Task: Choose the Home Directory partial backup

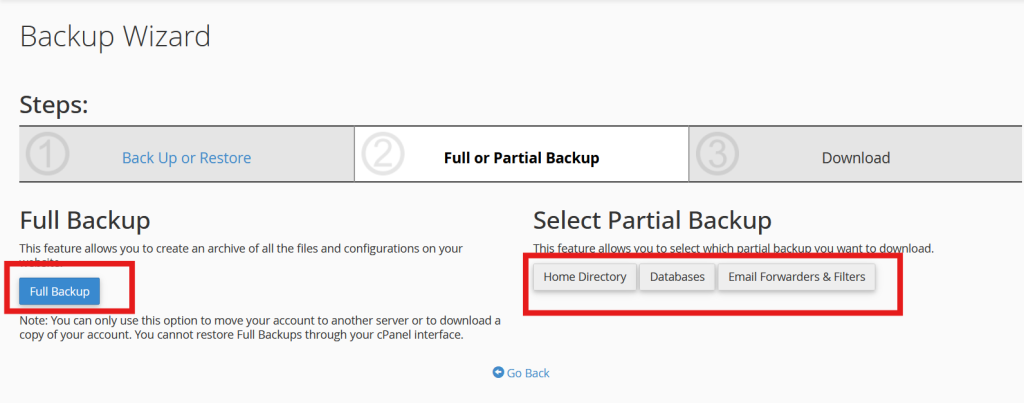Action: (x=585, y=277)
